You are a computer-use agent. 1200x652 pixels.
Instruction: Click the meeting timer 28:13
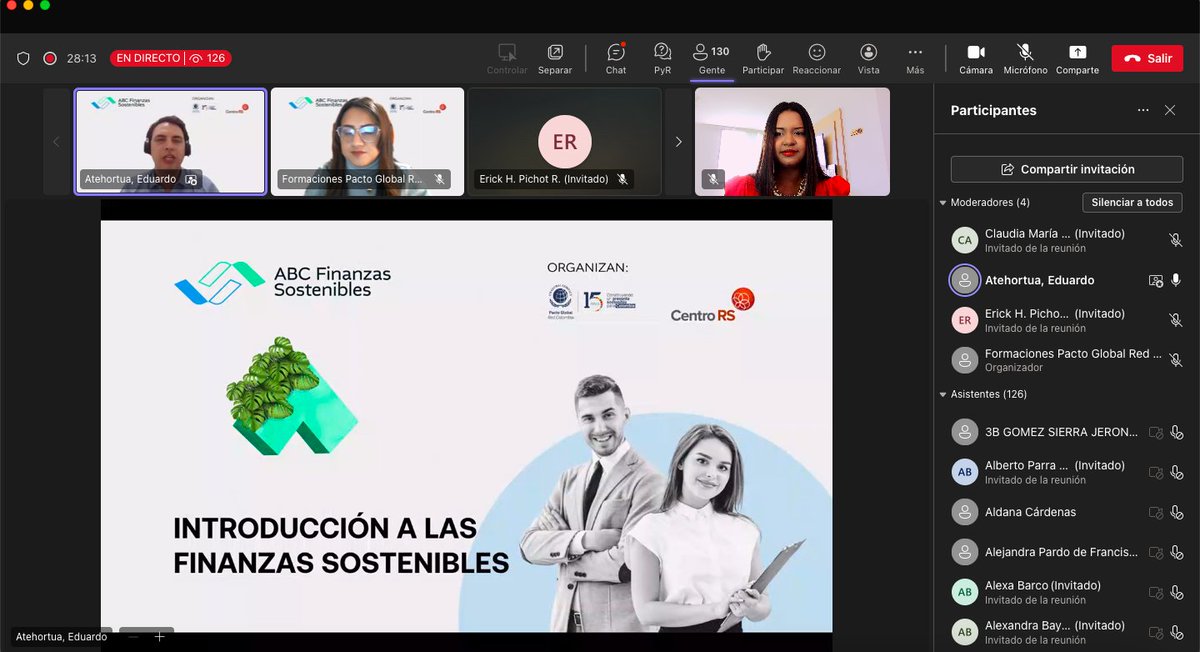(81, 58)
